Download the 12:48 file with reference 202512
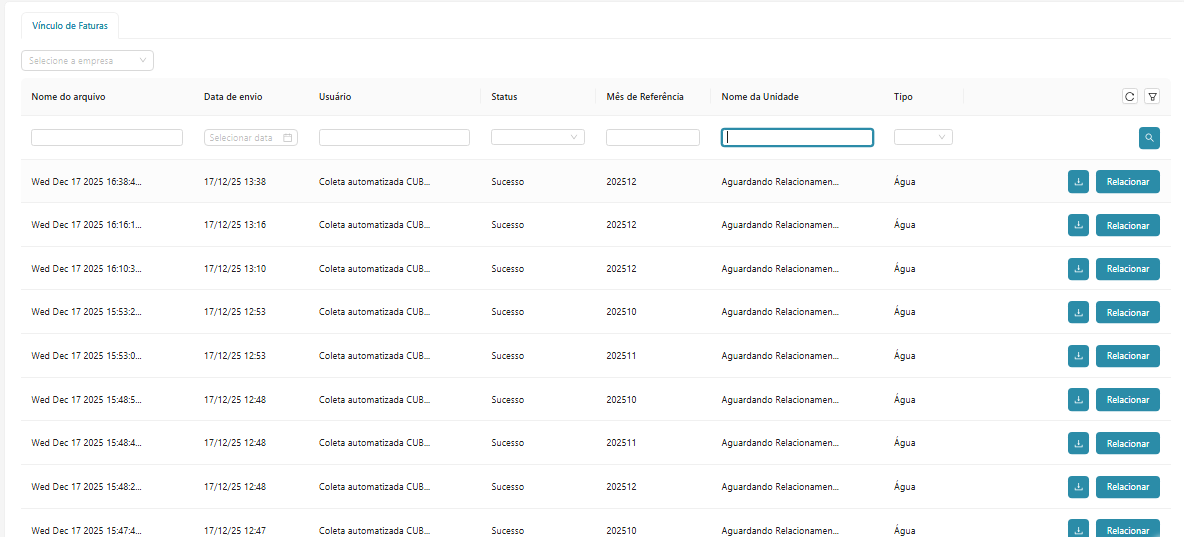1184x537 pixels. click(1078, 487)
